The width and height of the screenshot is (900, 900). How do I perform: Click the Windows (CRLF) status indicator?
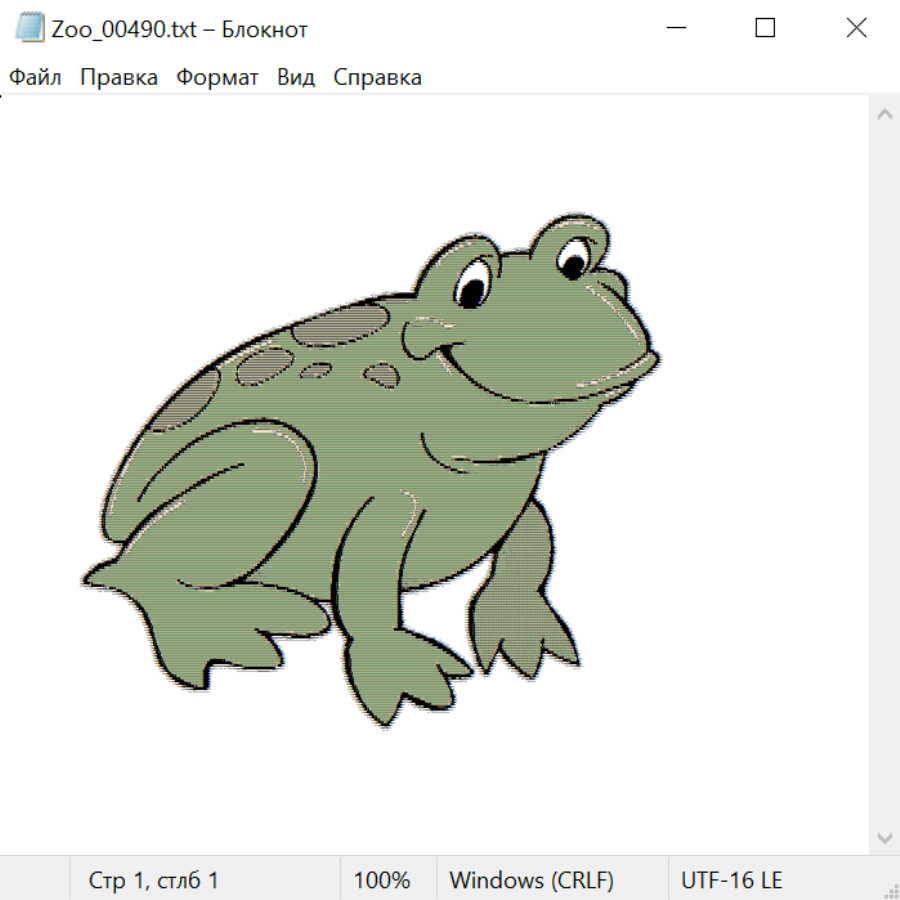pos(531,880)
